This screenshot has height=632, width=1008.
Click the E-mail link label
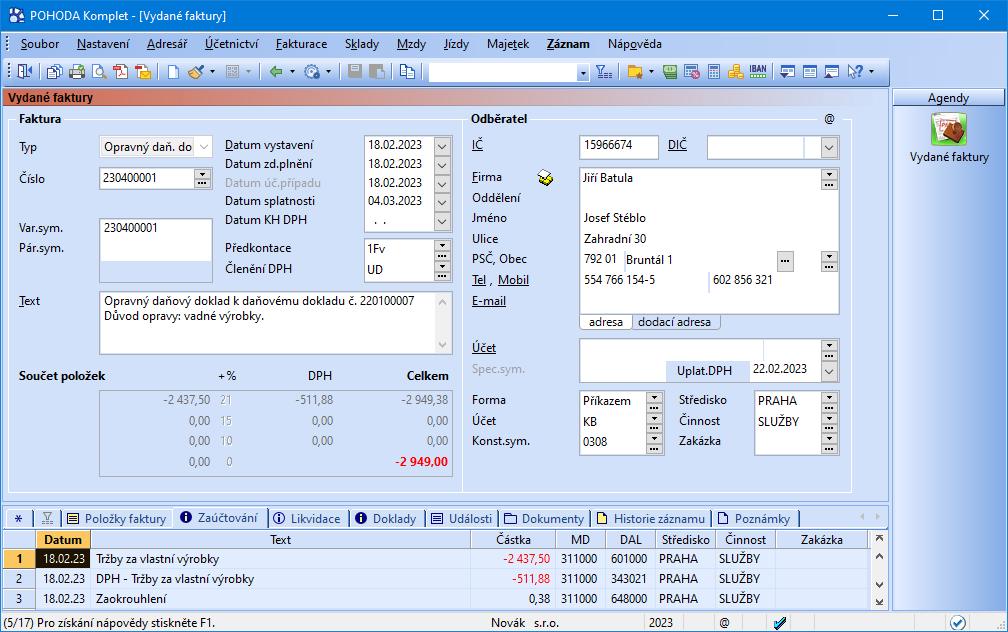[x=489, y=301]
